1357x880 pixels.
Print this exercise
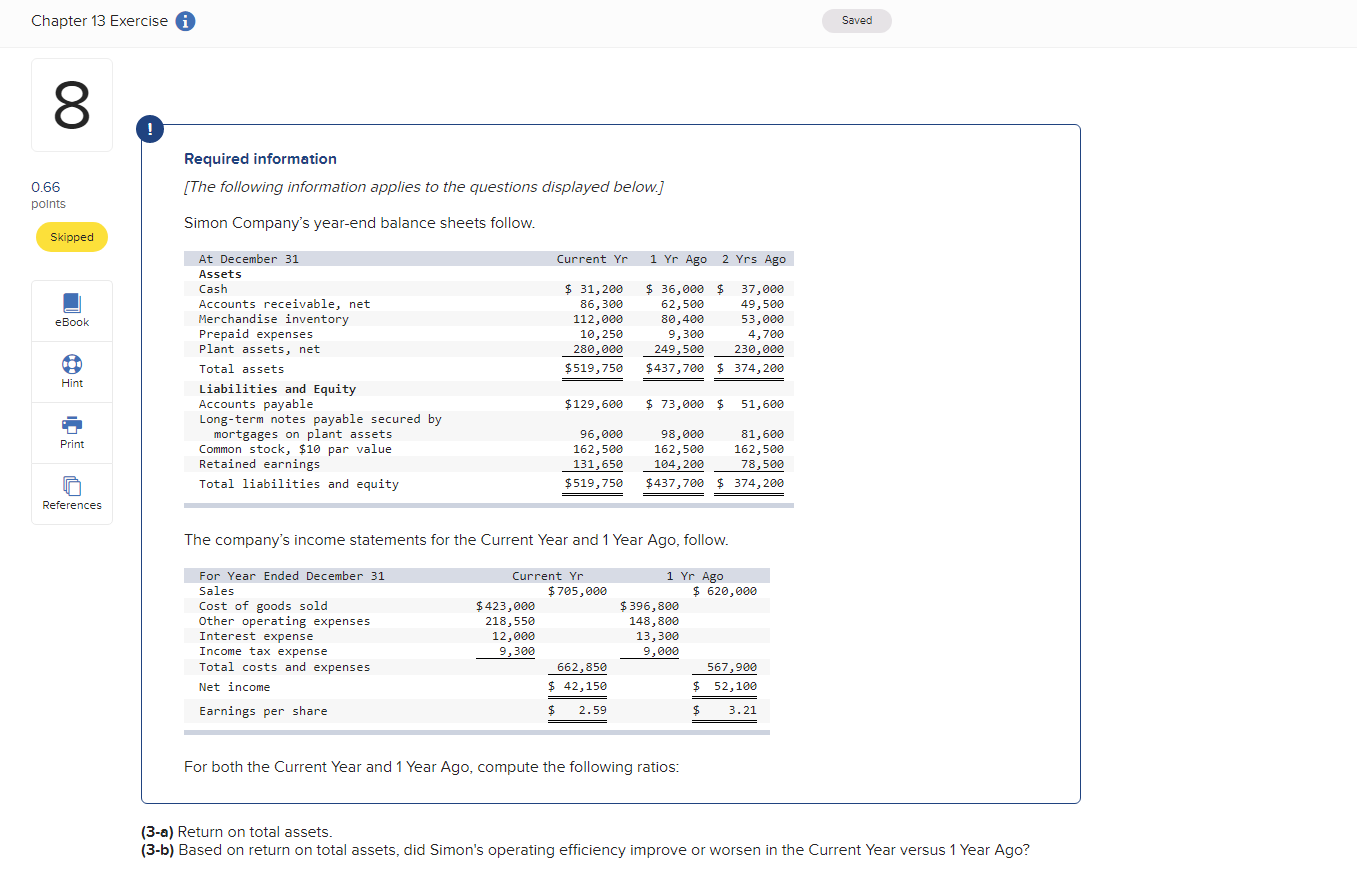pos(72,433)
